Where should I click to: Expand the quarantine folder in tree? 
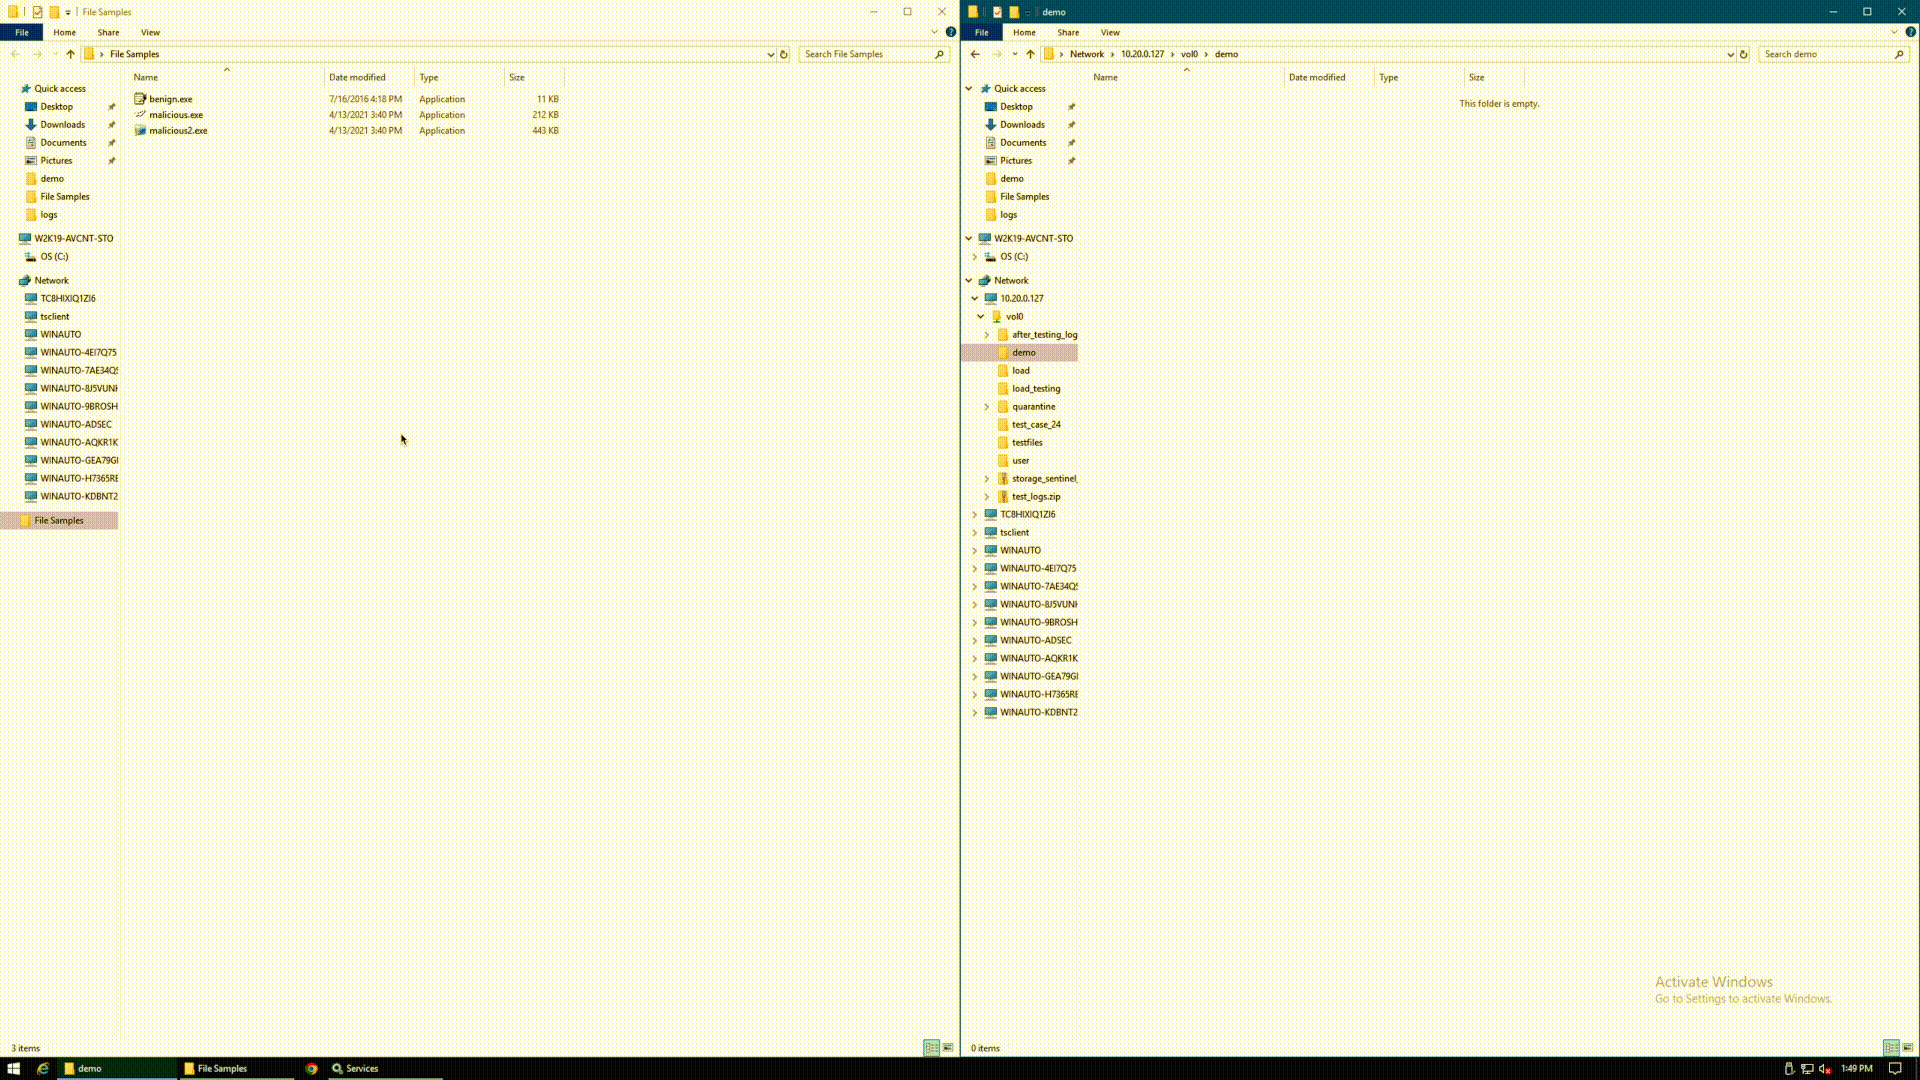point(987,407)
